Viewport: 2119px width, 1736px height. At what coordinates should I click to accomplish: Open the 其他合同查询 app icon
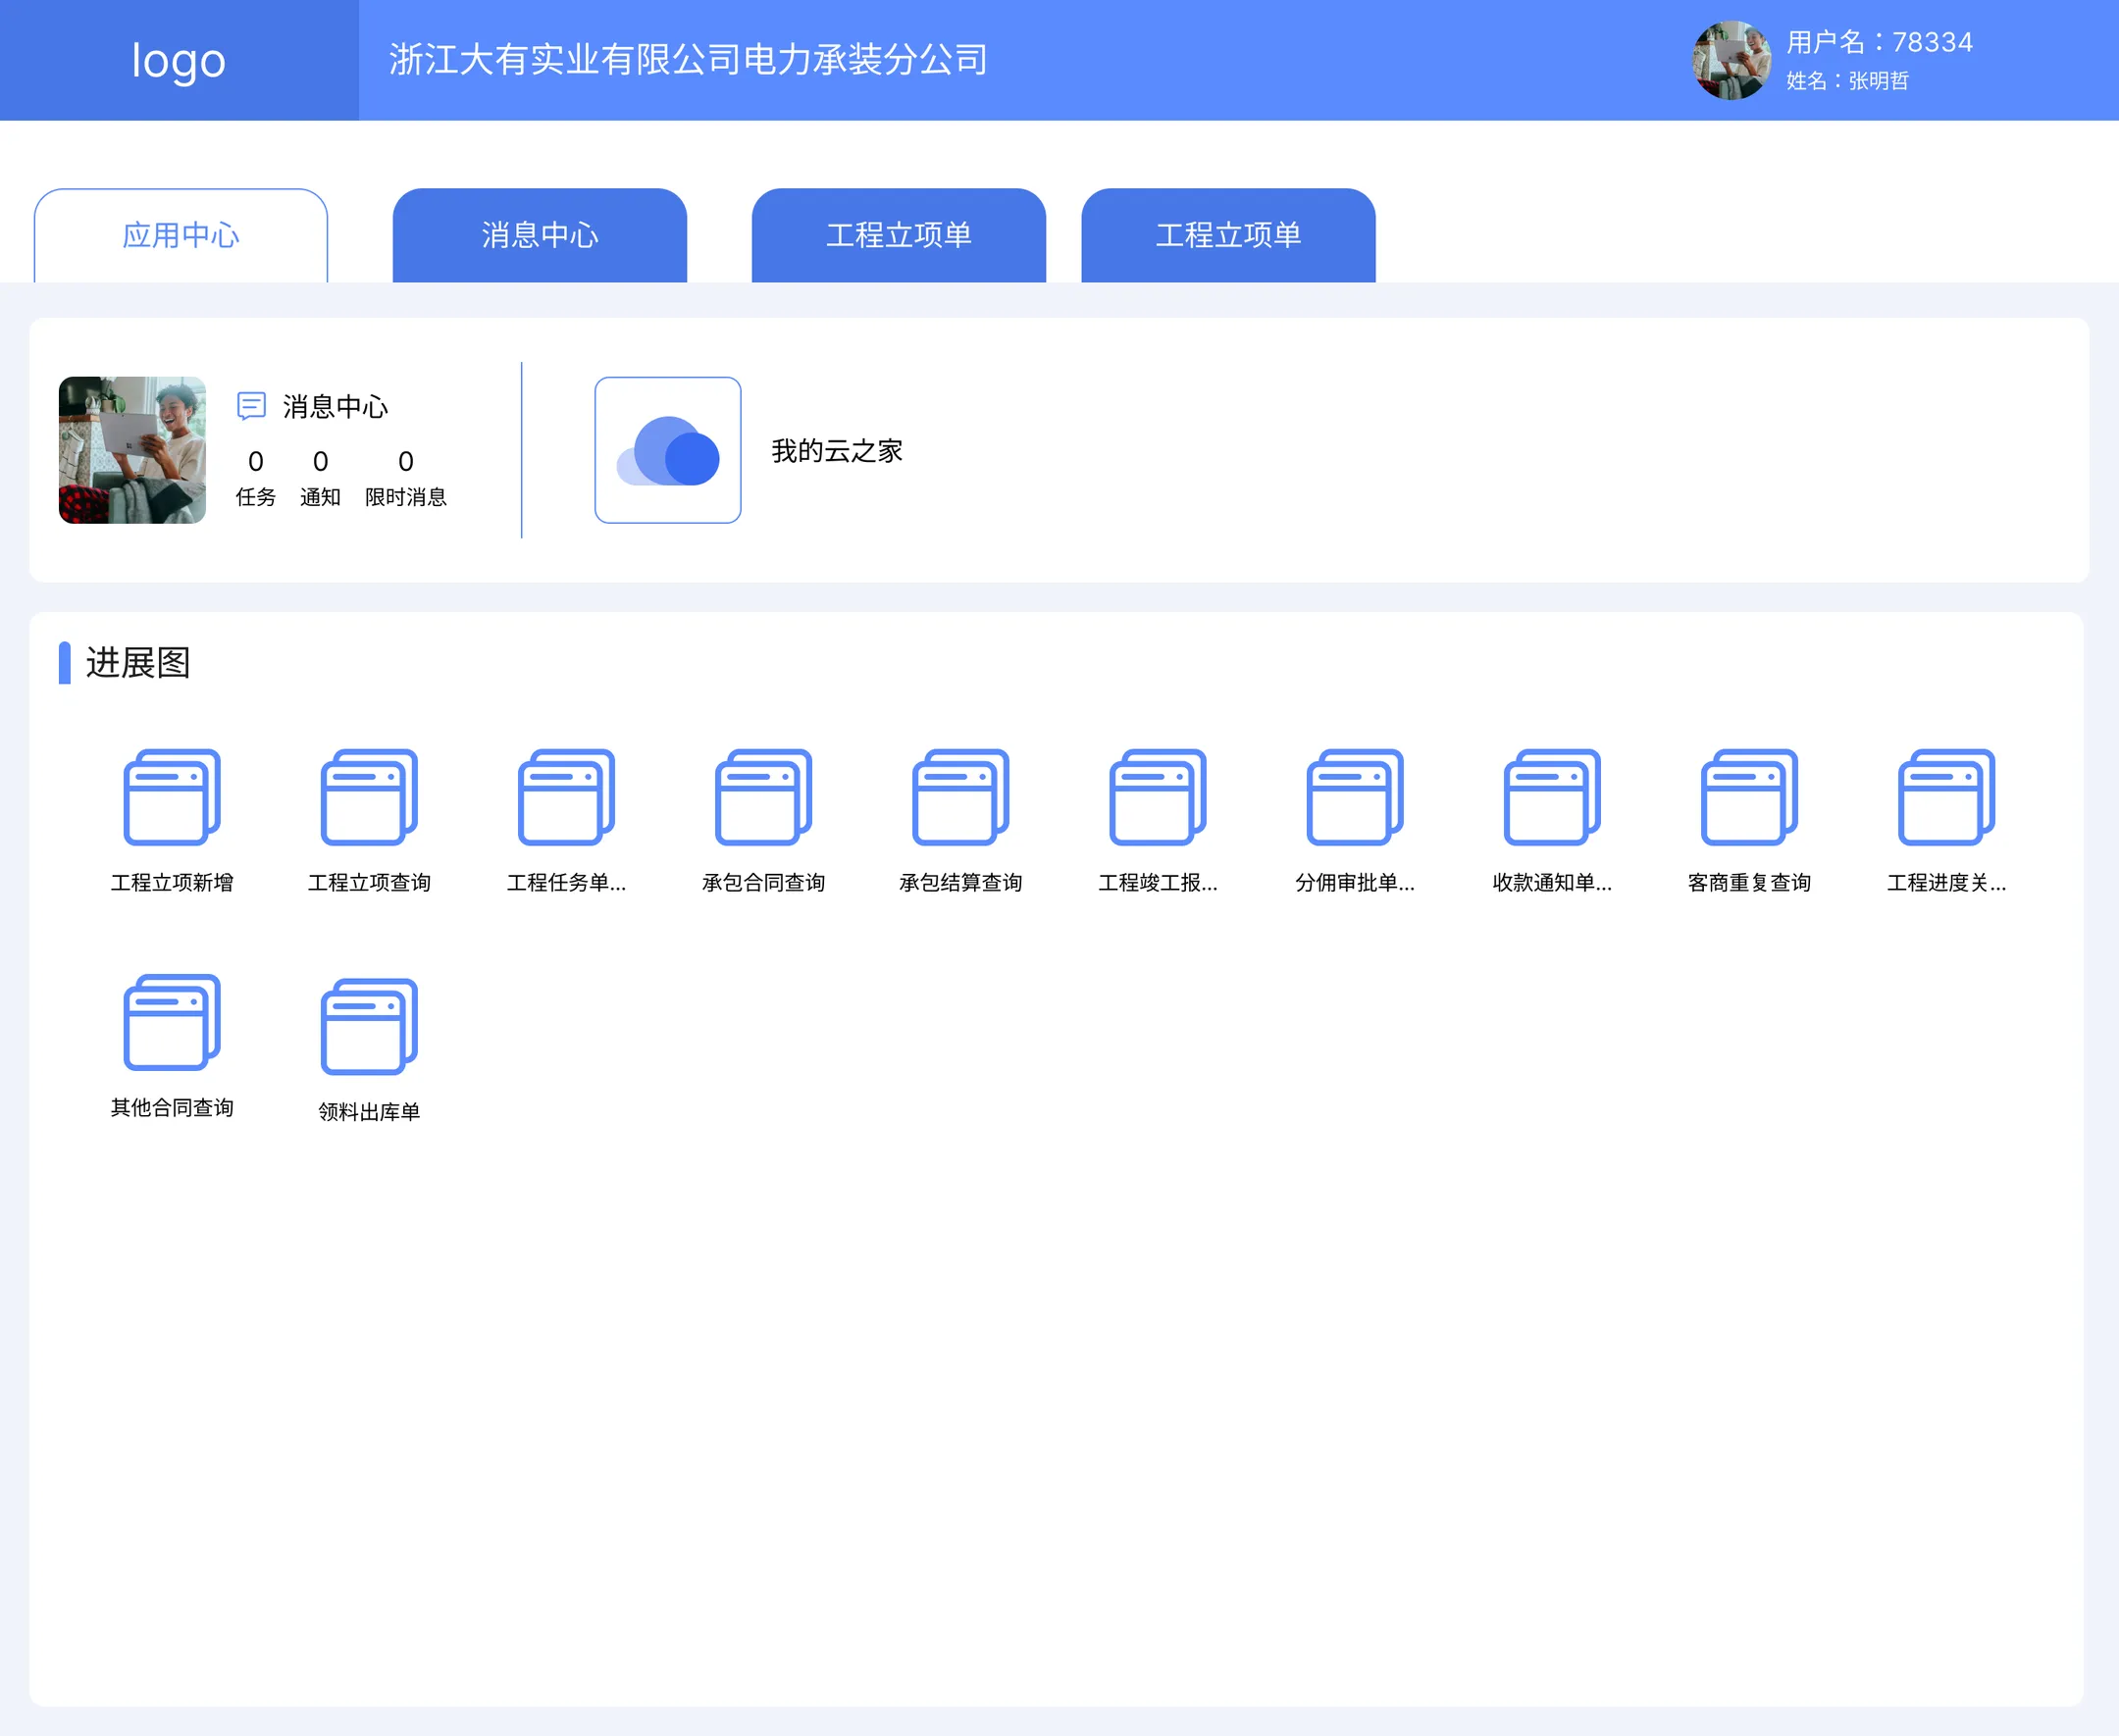coord(172,1022)
